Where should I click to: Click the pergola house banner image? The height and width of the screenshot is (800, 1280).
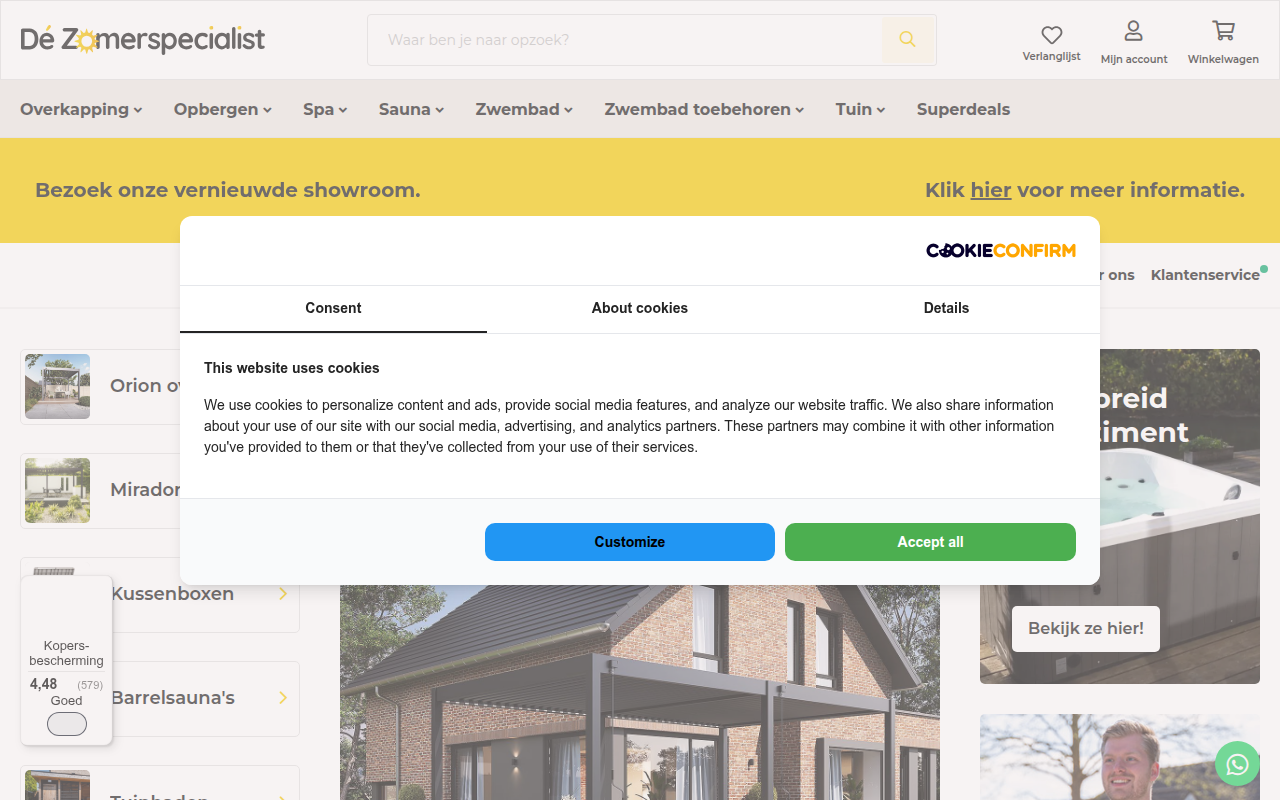(640, 692)
